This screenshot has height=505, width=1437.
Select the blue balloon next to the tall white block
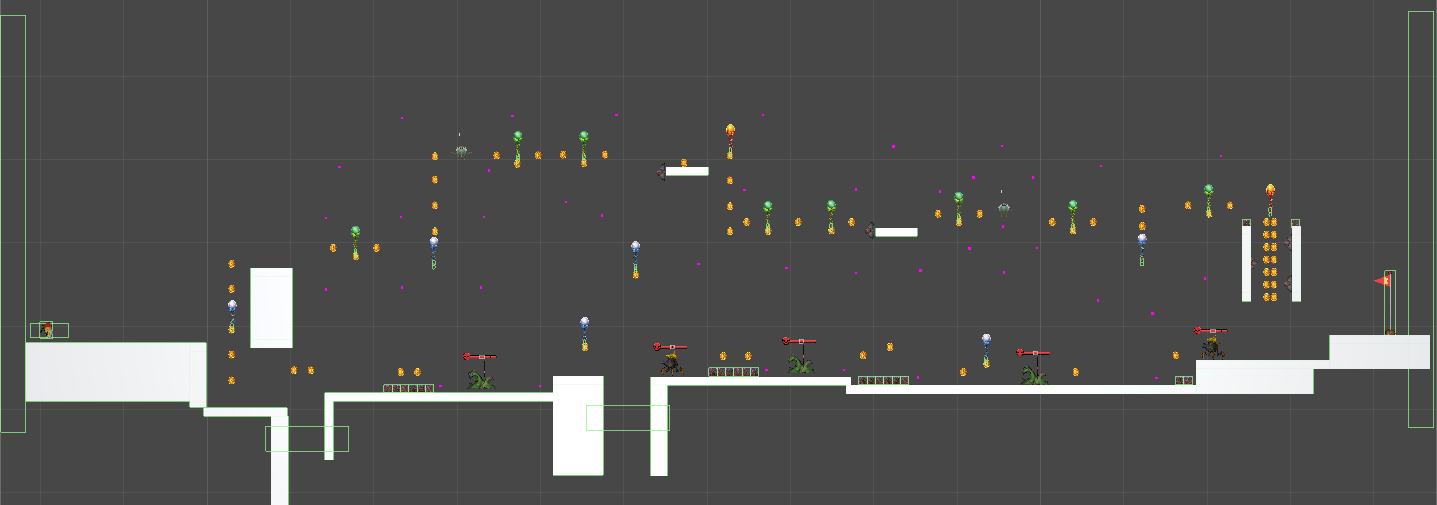[232, 314]
